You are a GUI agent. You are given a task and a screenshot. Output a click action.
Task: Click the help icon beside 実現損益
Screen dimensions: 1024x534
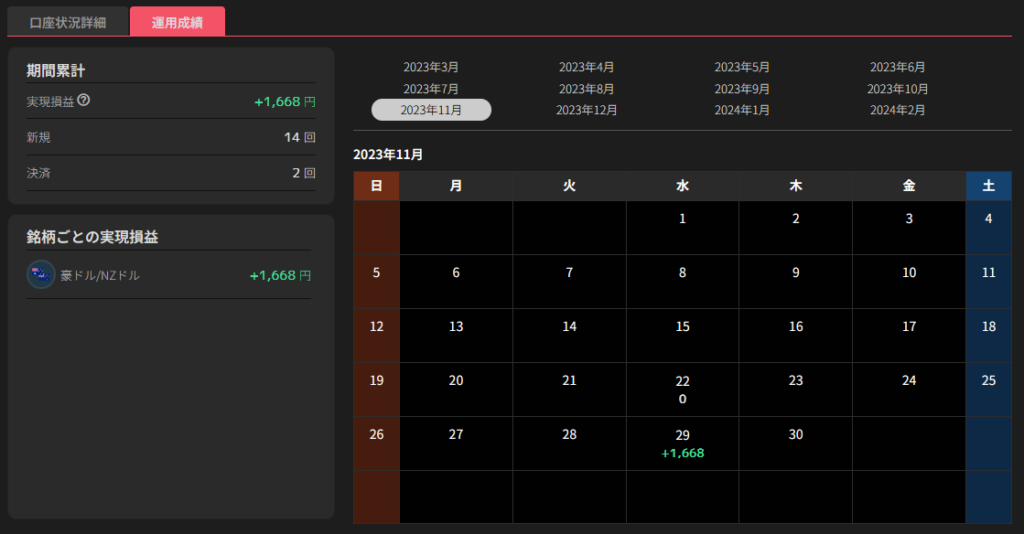click(x=84, y=100)
